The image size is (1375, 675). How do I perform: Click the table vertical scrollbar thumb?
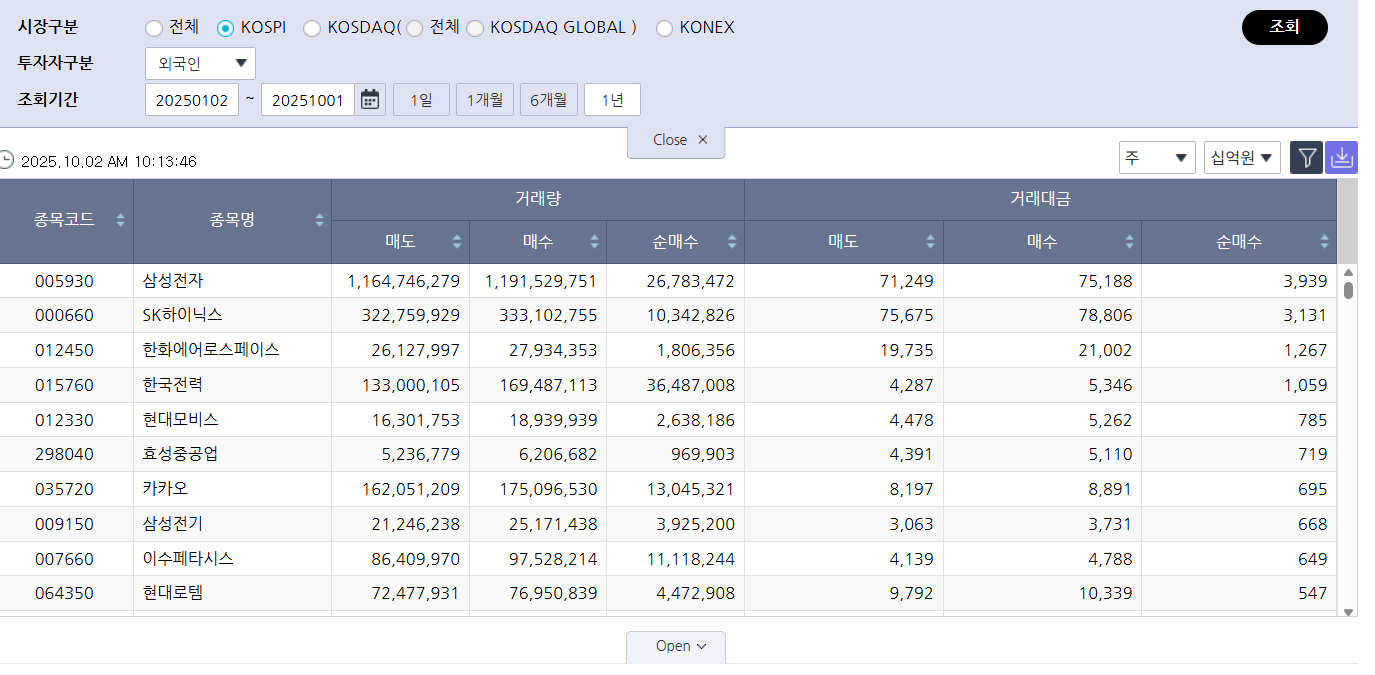(1348, 290)
